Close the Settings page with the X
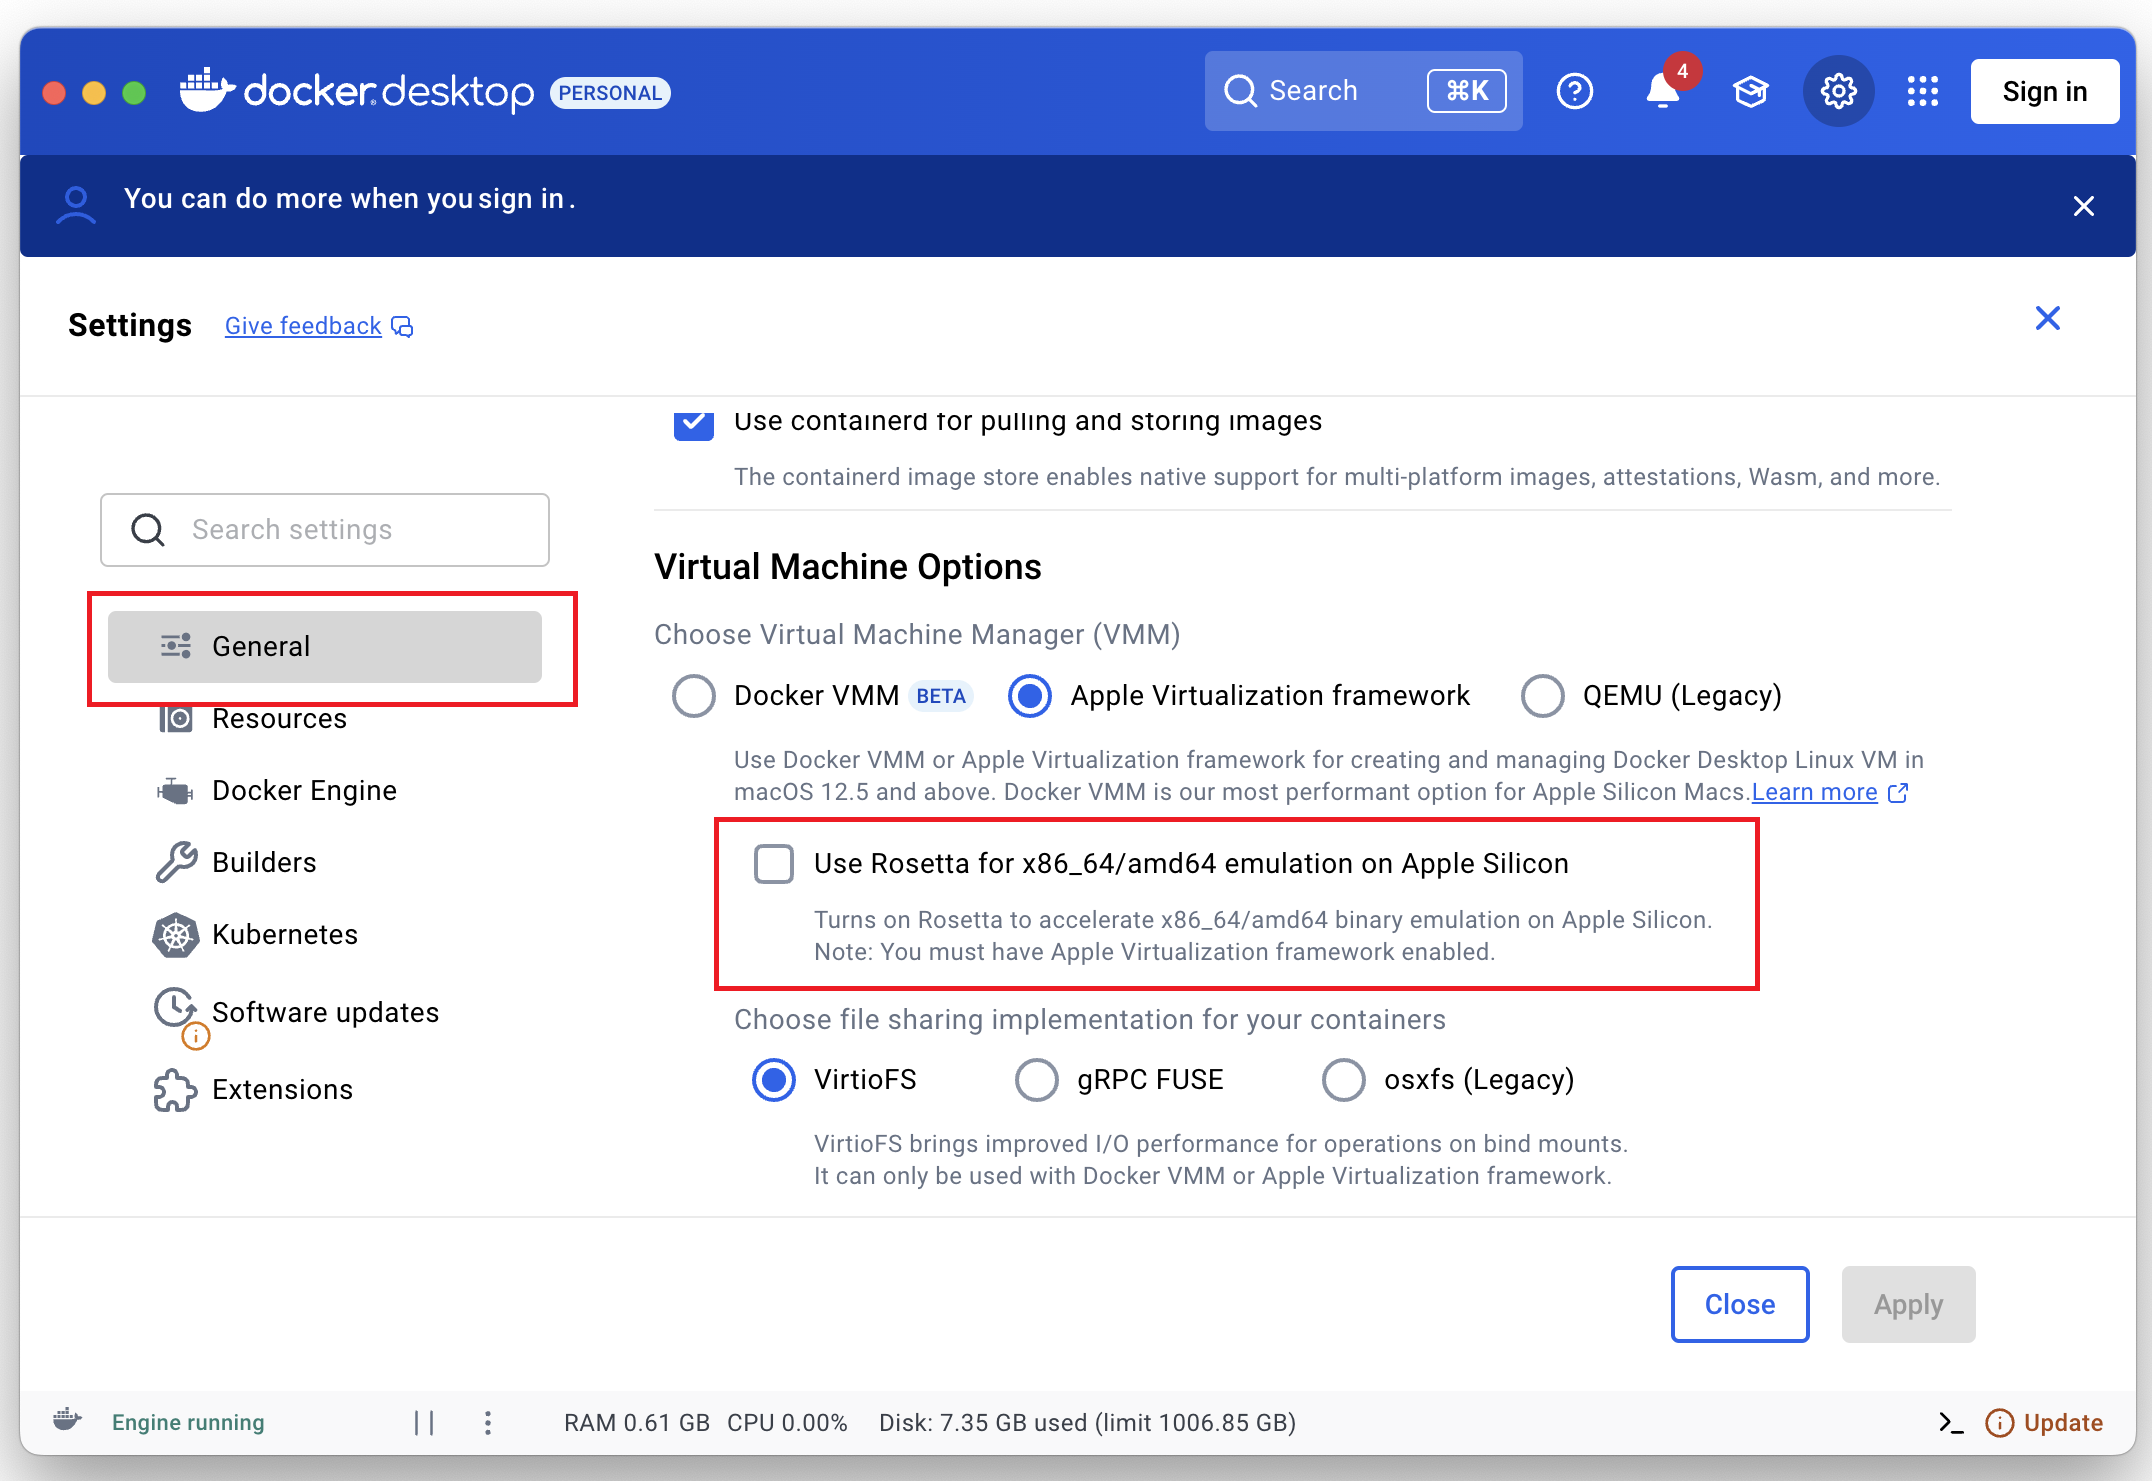The image size is (2152, 1481). coord(2047,318)
